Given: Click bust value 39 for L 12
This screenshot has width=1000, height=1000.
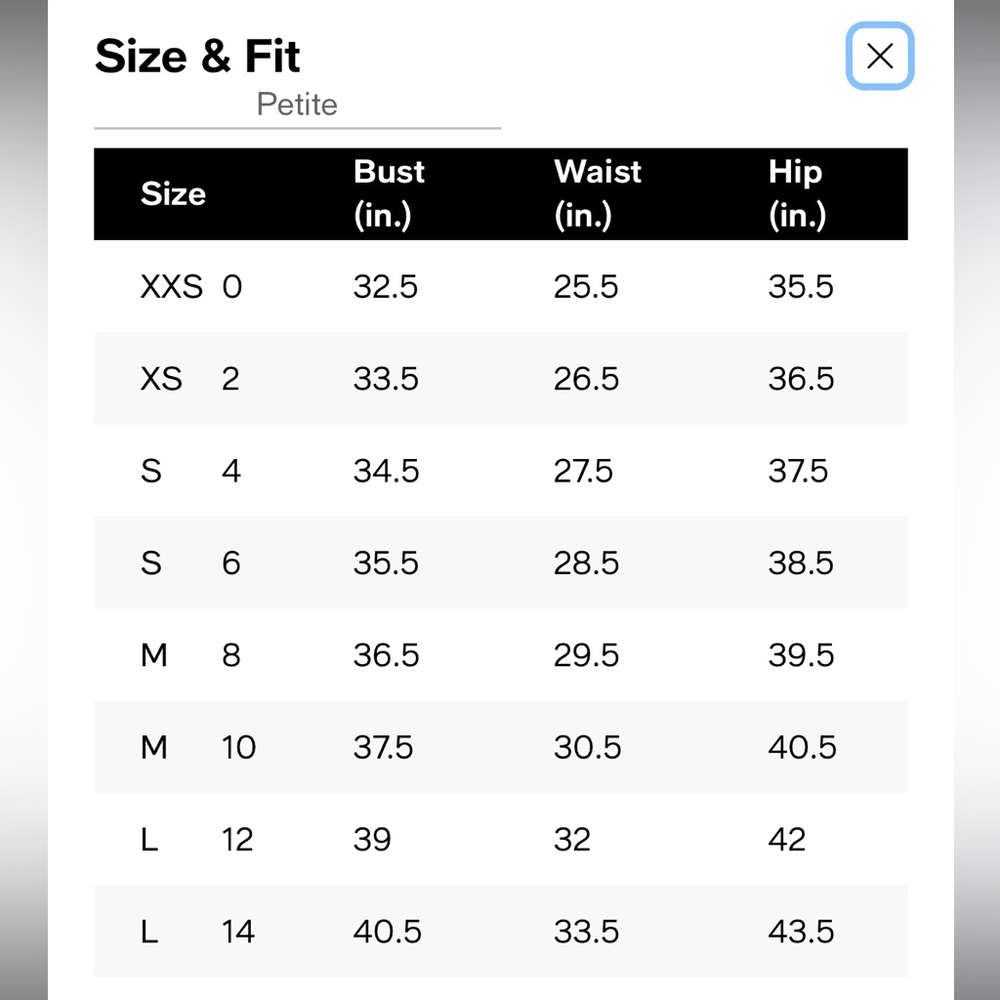Looking at the screenshot, I should (372, 839).
